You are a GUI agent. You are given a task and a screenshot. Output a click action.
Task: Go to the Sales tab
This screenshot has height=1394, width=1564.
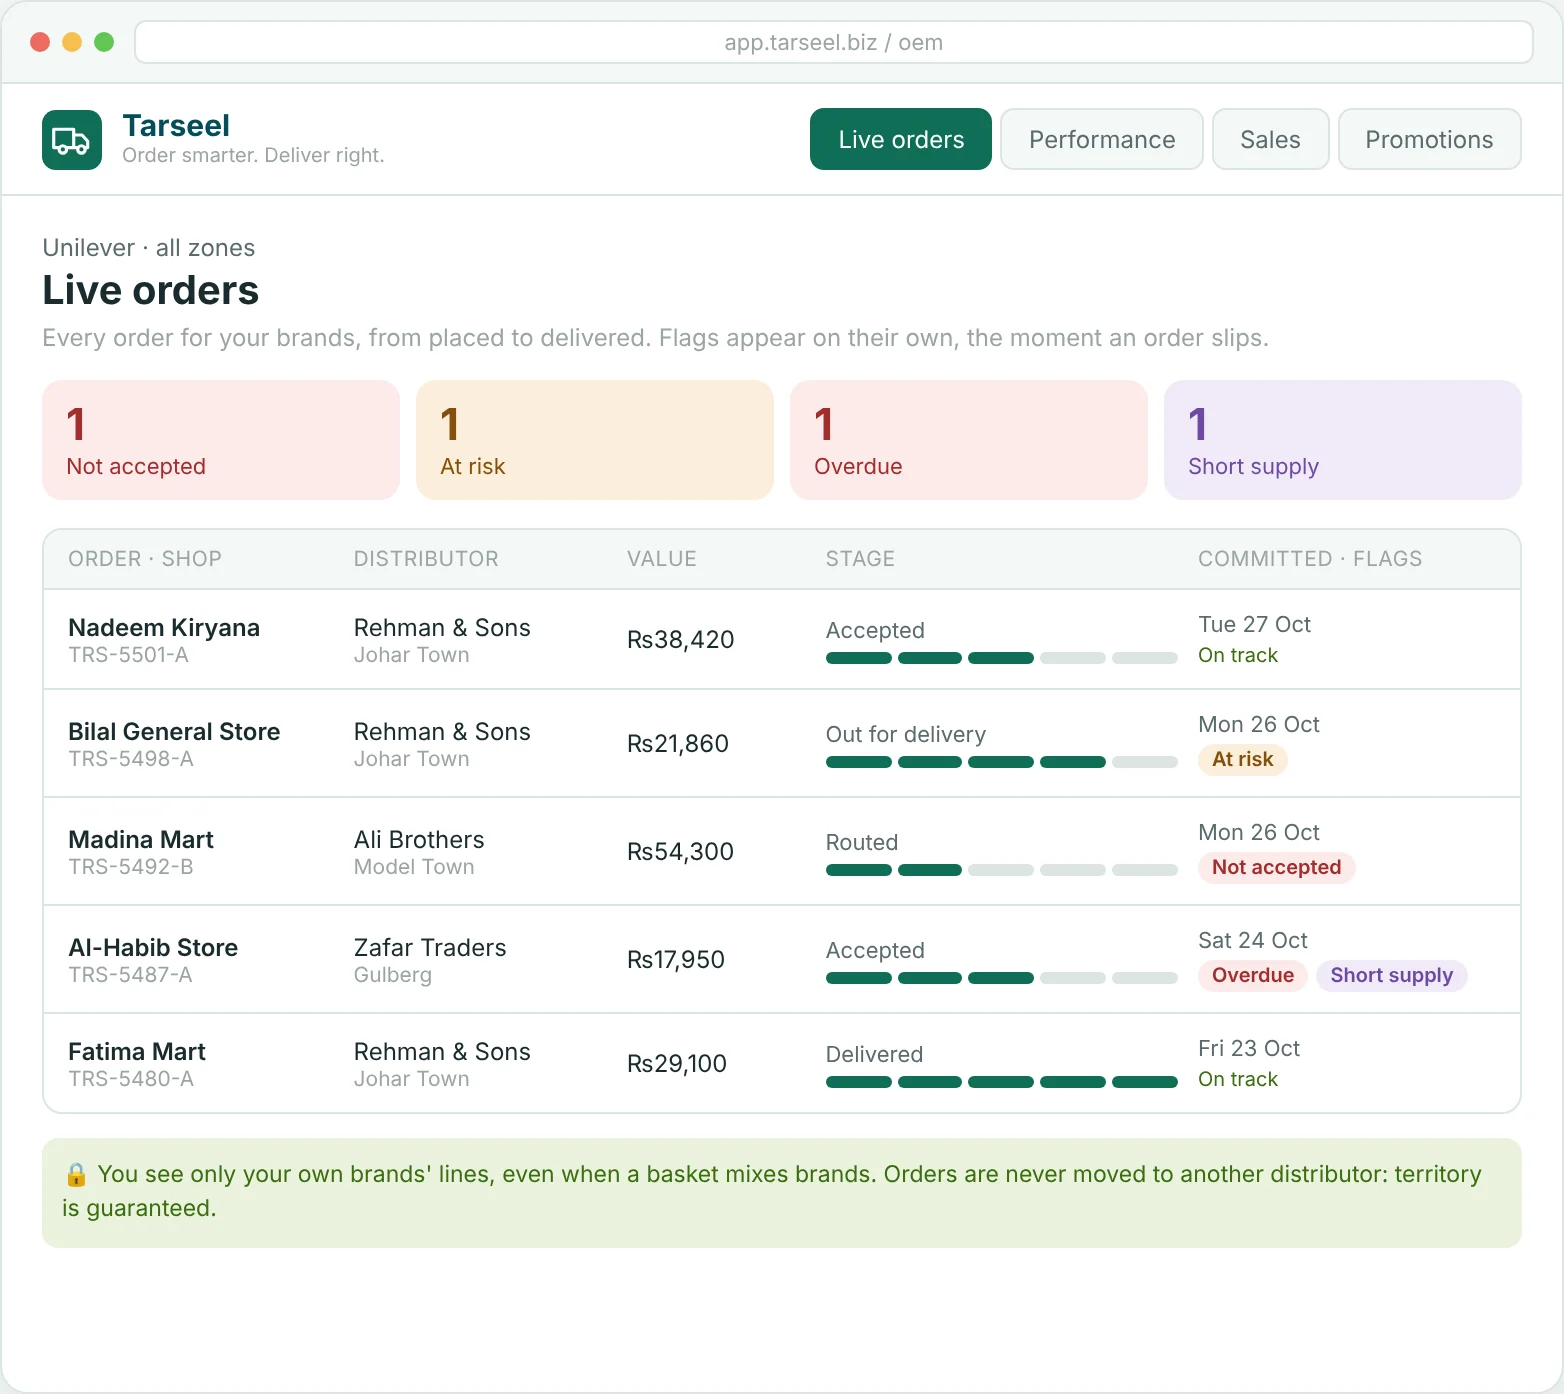[x=1271, y=139]
